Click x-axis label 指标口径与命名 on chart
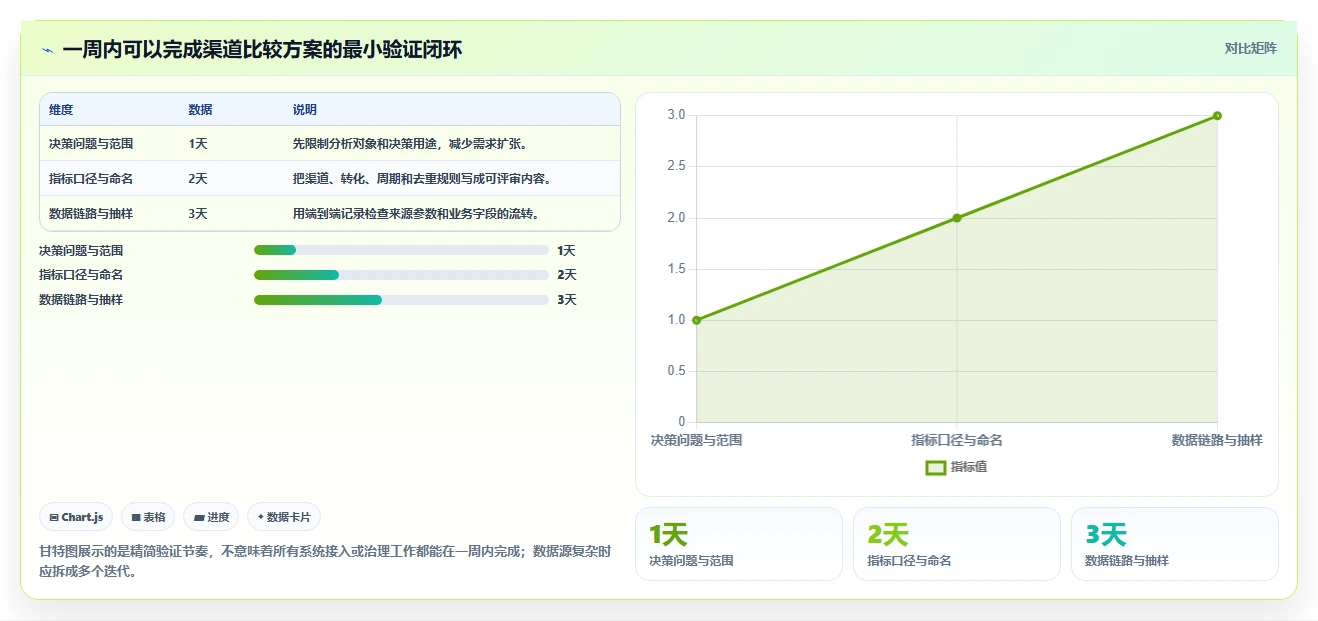1318x621 pixels. (x=957, y=440)
